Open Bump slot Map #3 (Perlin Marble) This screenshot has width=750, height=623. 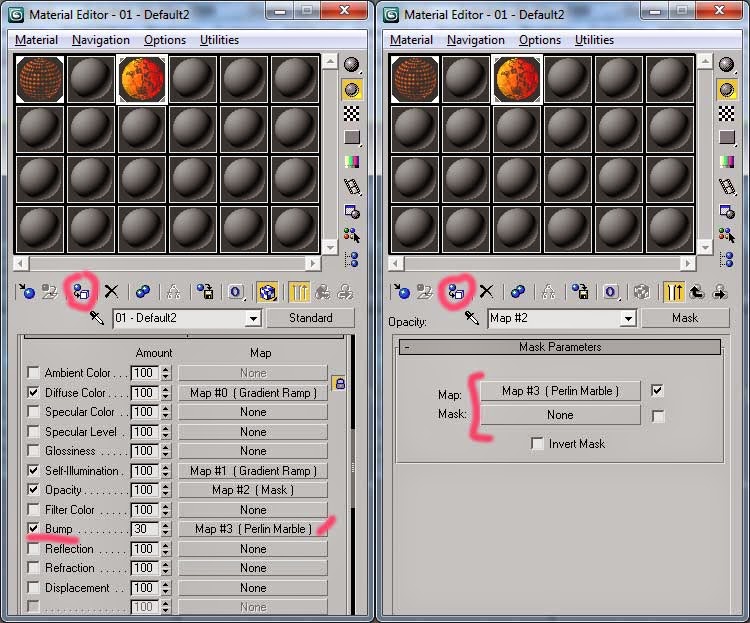[x=253, y=529]
